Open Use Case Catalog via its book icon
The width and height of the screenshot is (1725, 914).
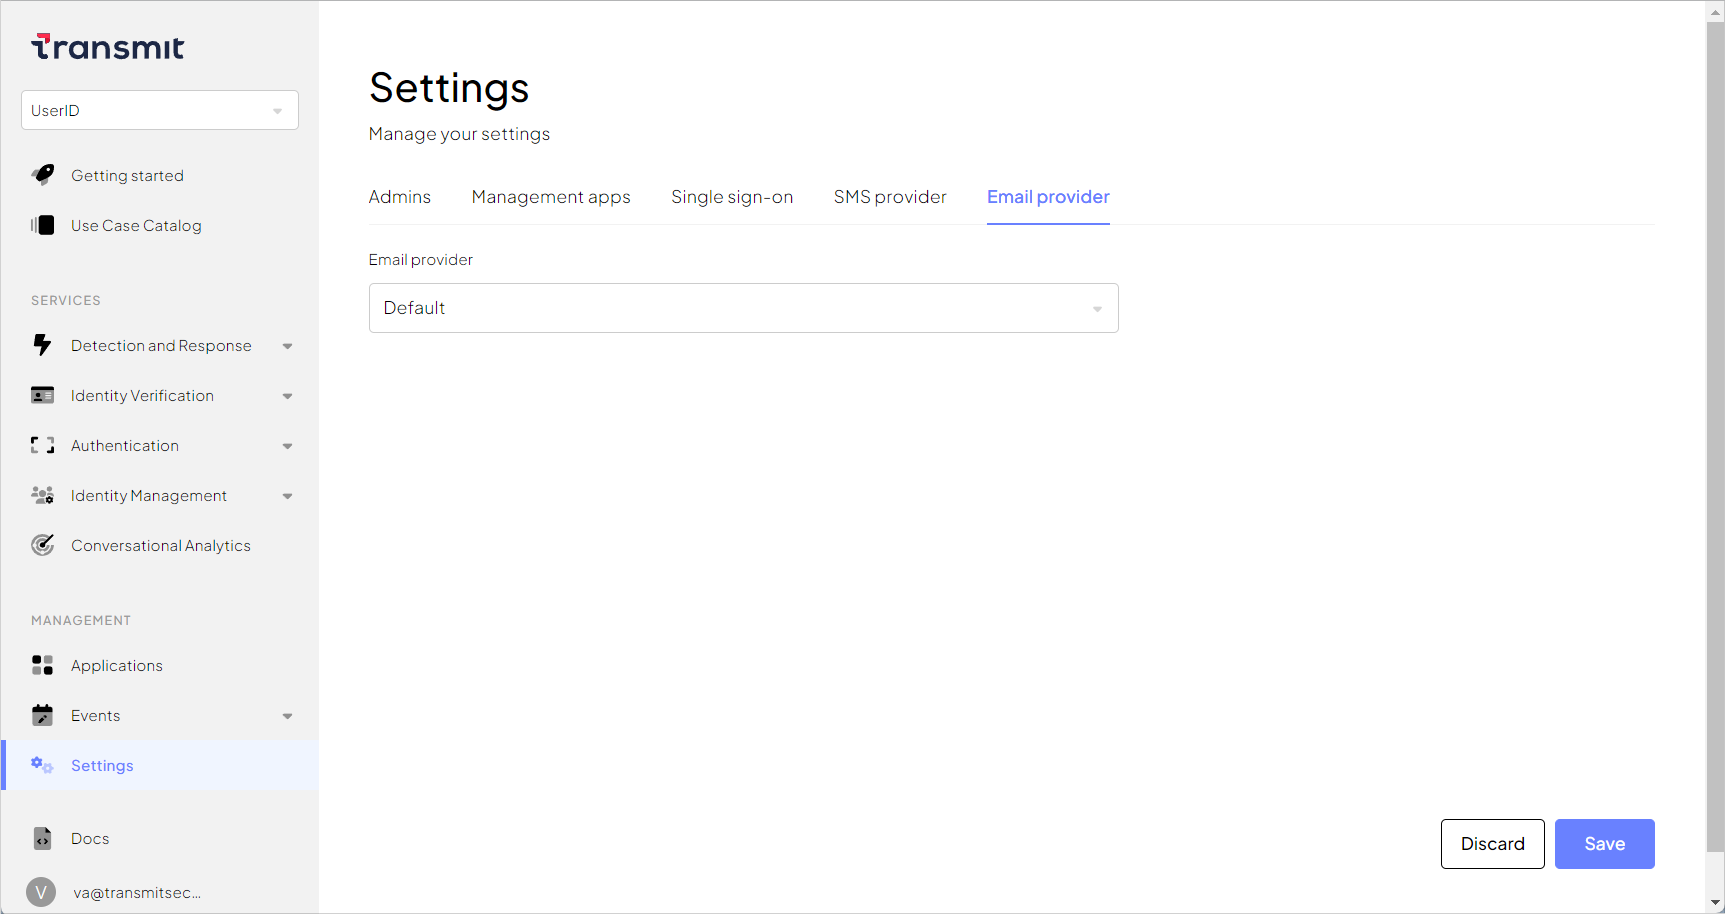(43, 225)
